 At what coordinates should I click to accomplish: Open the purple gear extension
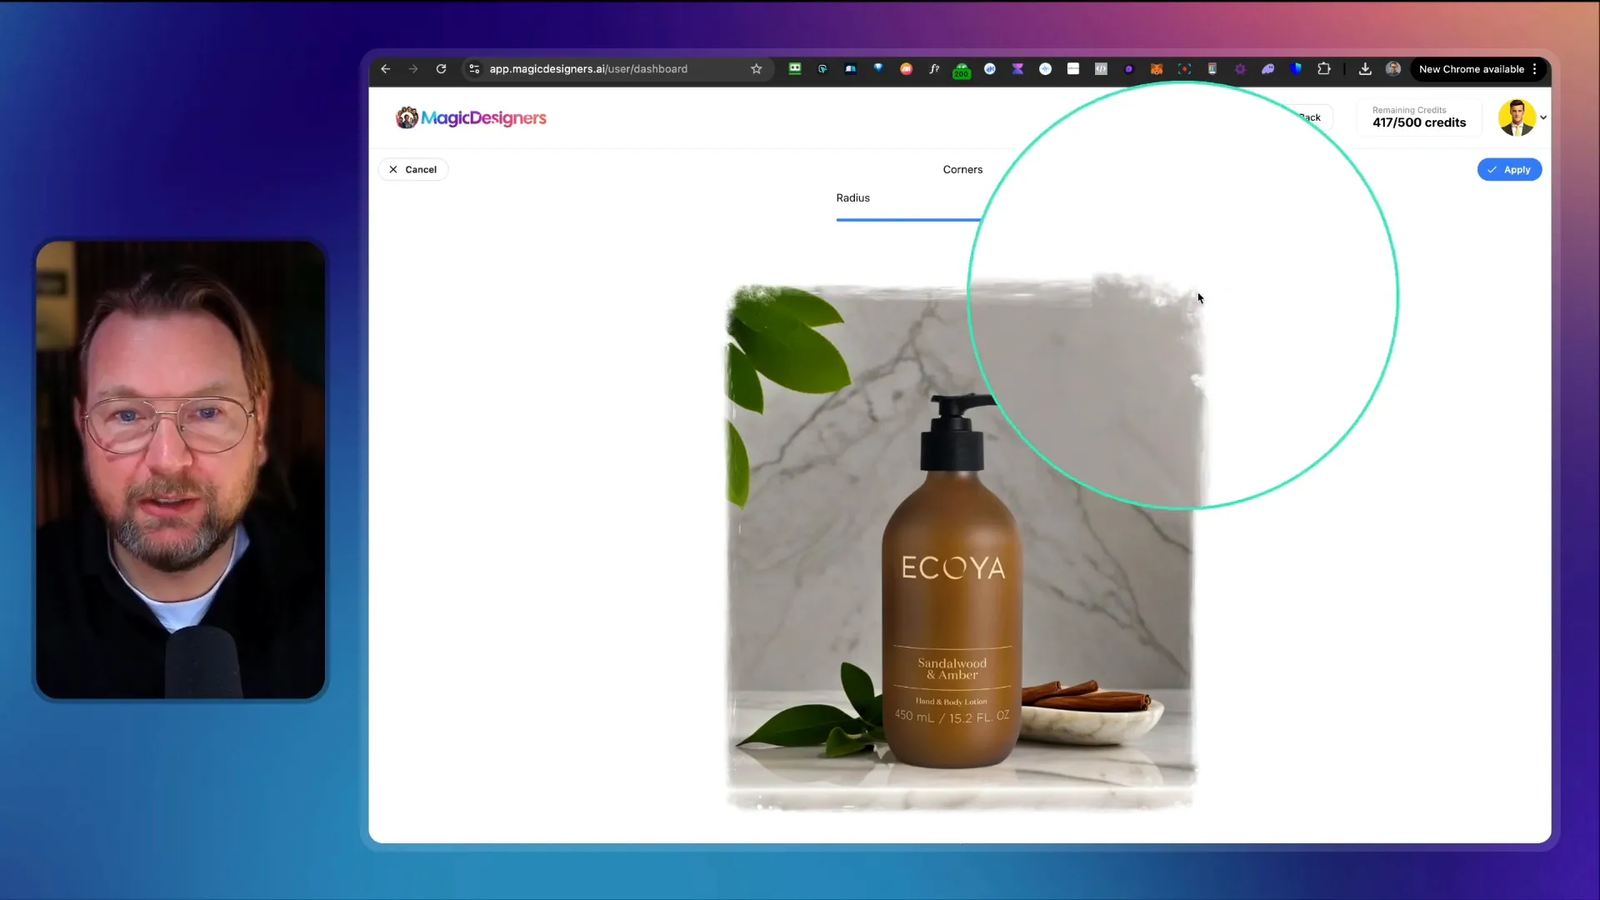pos(1240,69)
